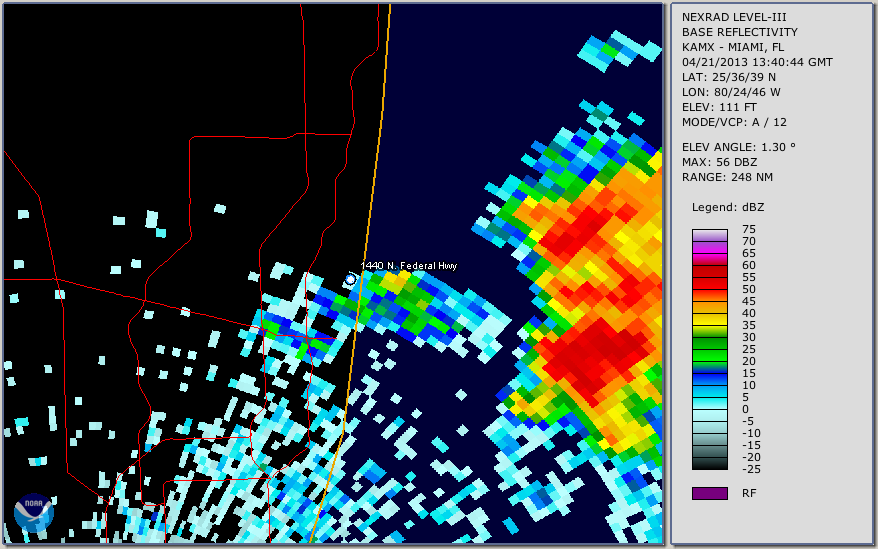The width and height of the screenshot is (878, 549).
Task: Click the '1440 N. Federal Hwy' map label
Action: (409, 266)
